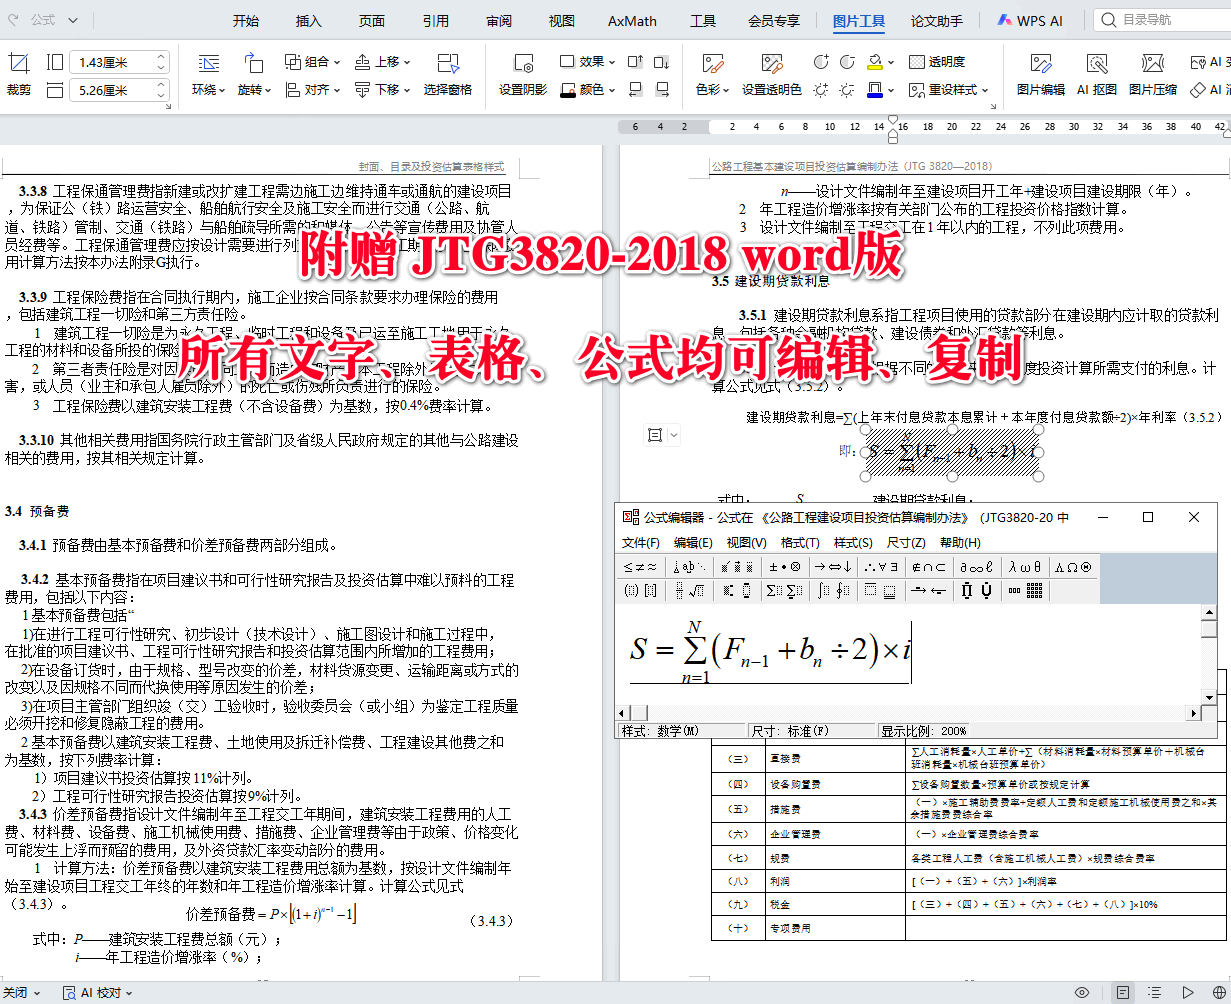Open set theory symbols palette ∉∩⊂
Screen dimensions: 1231x1004
pyautogui.click(x=930, y=567)
